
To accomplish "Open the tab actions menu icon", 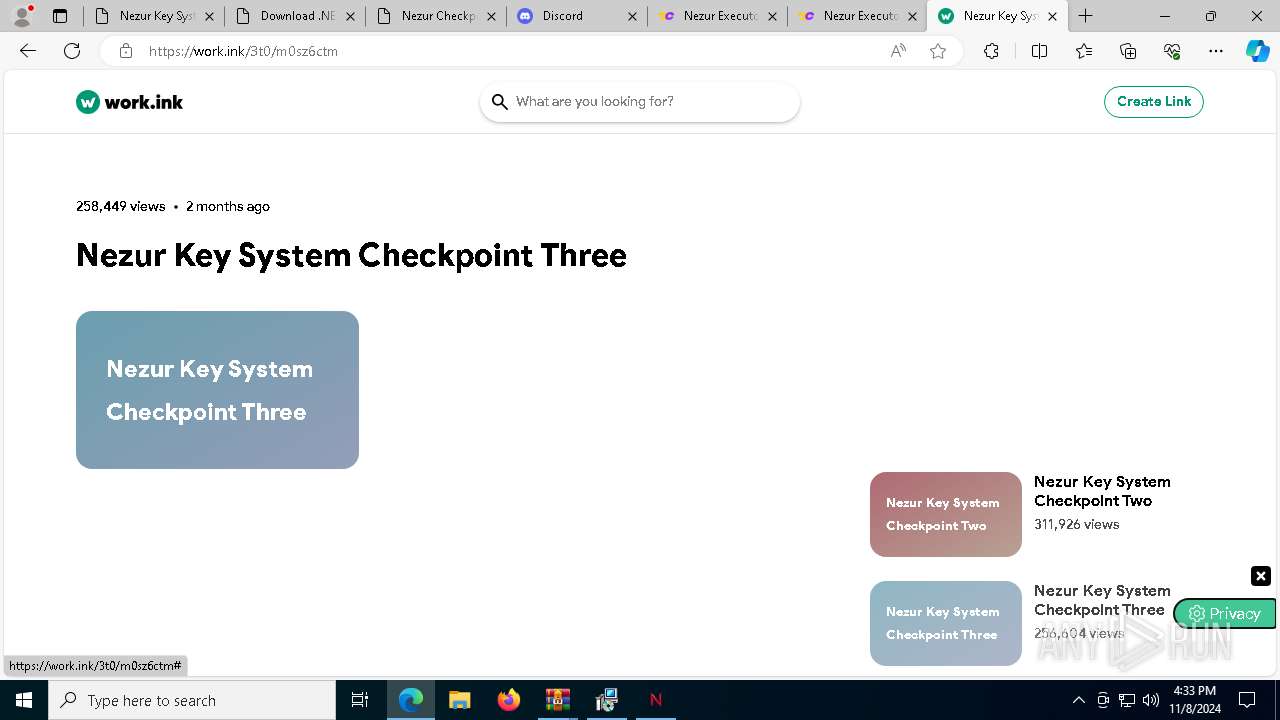I will pyautogui.click(x=60, y=16).
